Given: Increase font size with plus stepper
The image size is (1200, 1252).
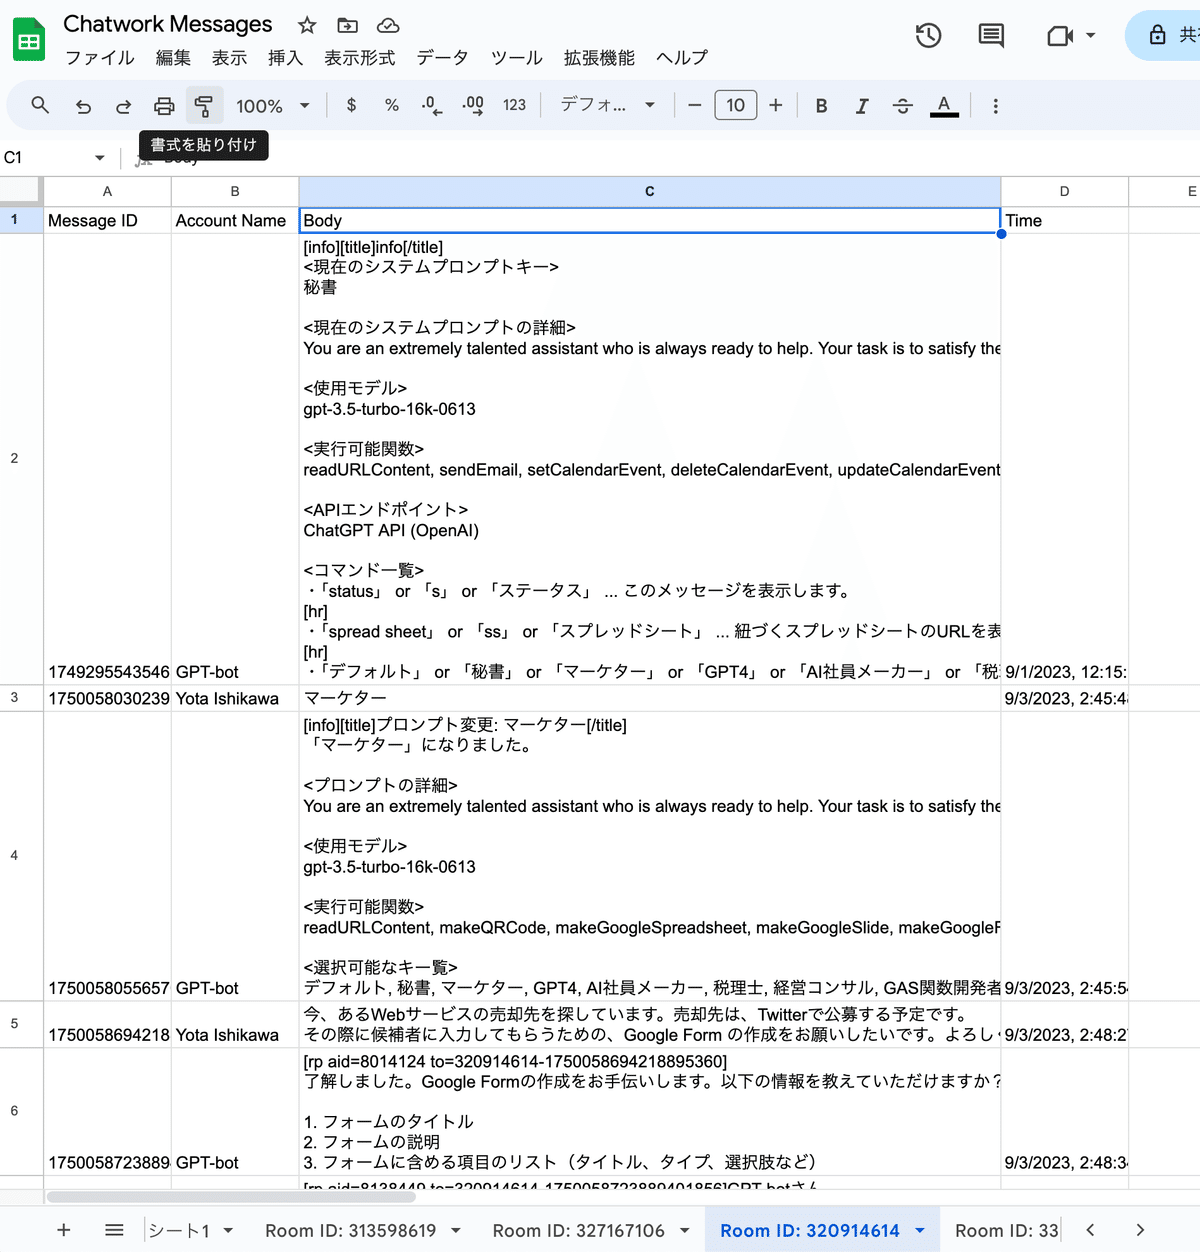Looking at the screenshot, I should 776,105.
